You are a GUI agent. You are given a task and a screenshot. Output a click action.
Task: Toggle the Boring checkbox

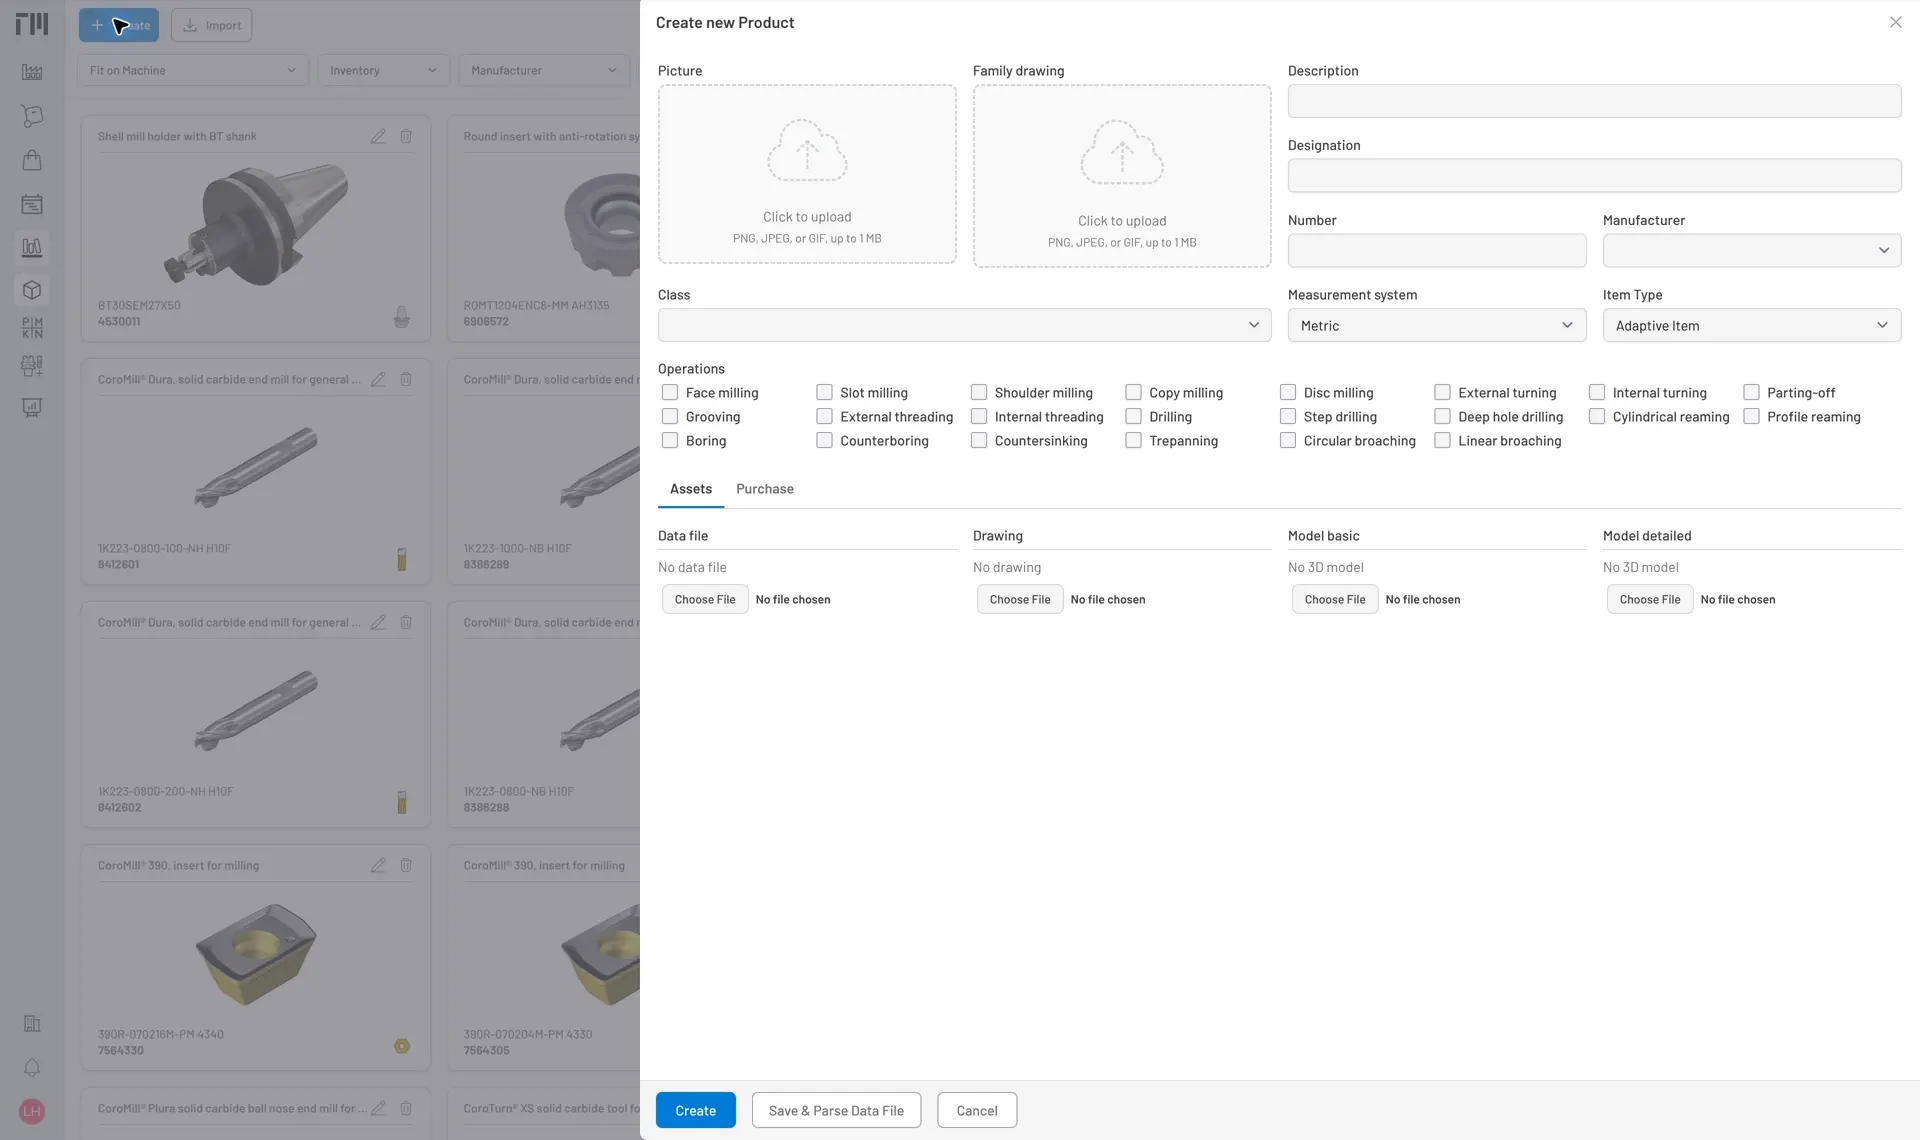[670, 440]
